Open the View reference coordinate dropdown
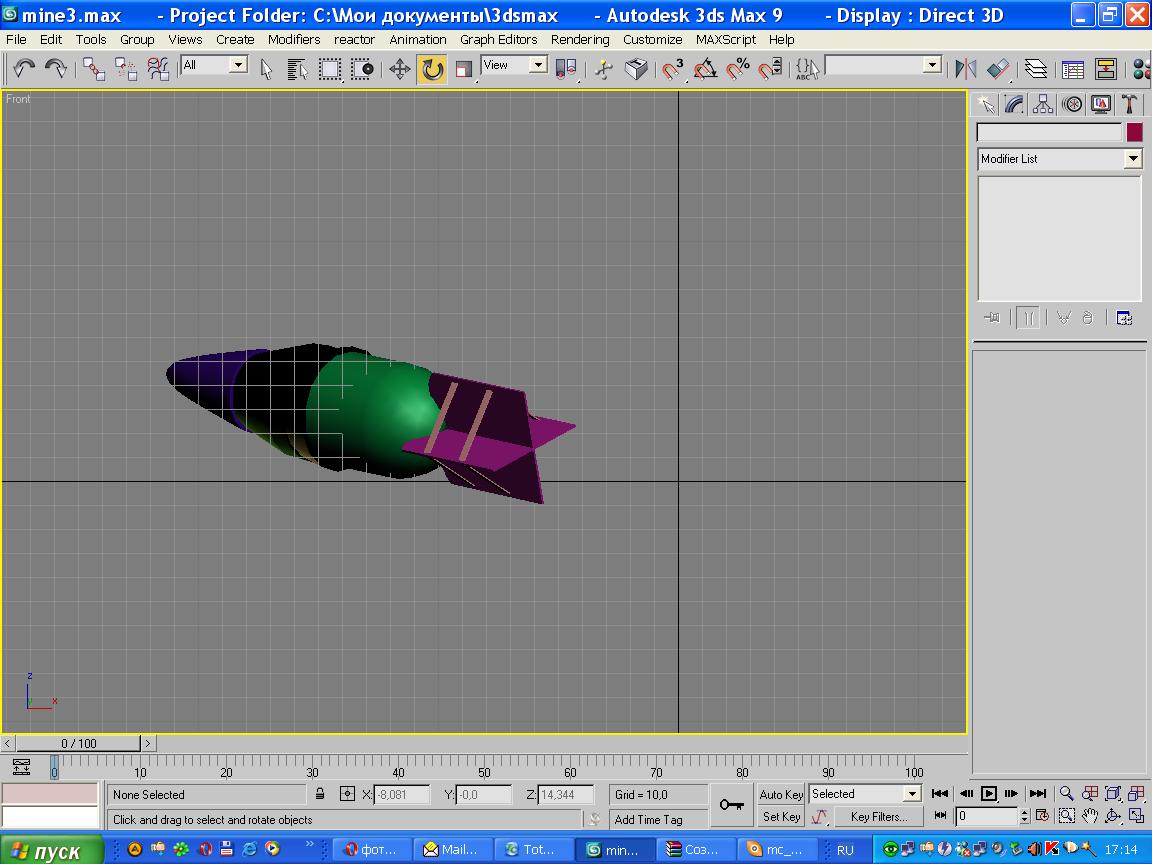Image resolution: width=1152 pixels, height=864 pixels. point(537,65)
